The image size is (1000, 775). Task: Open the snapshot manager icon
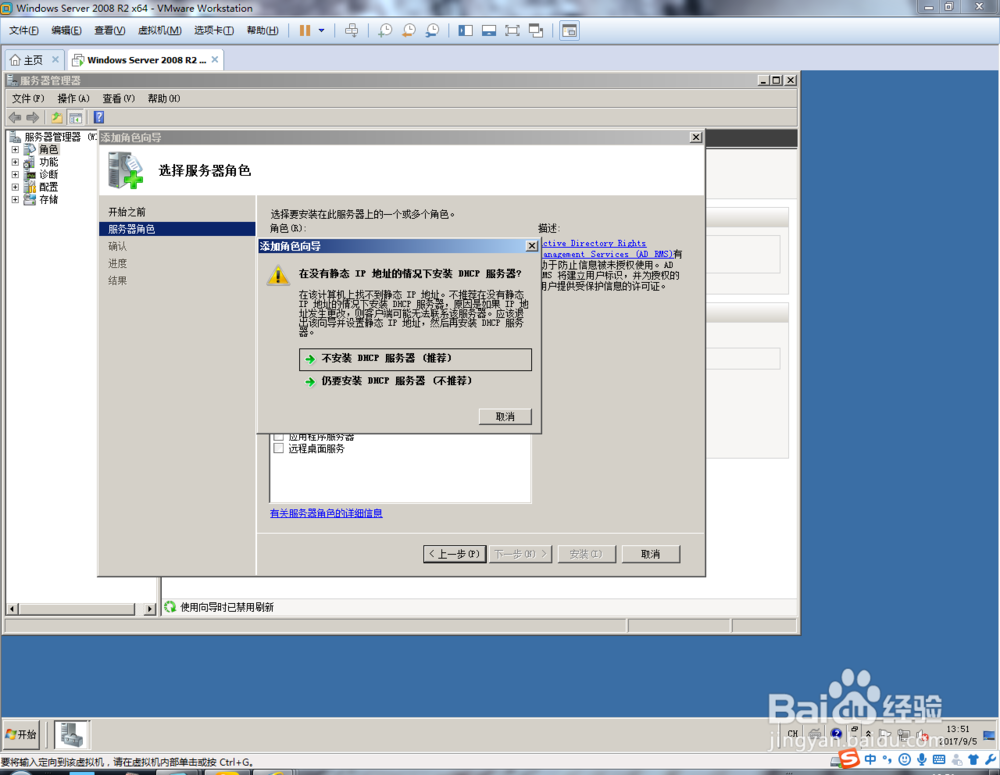click(432, 31)
